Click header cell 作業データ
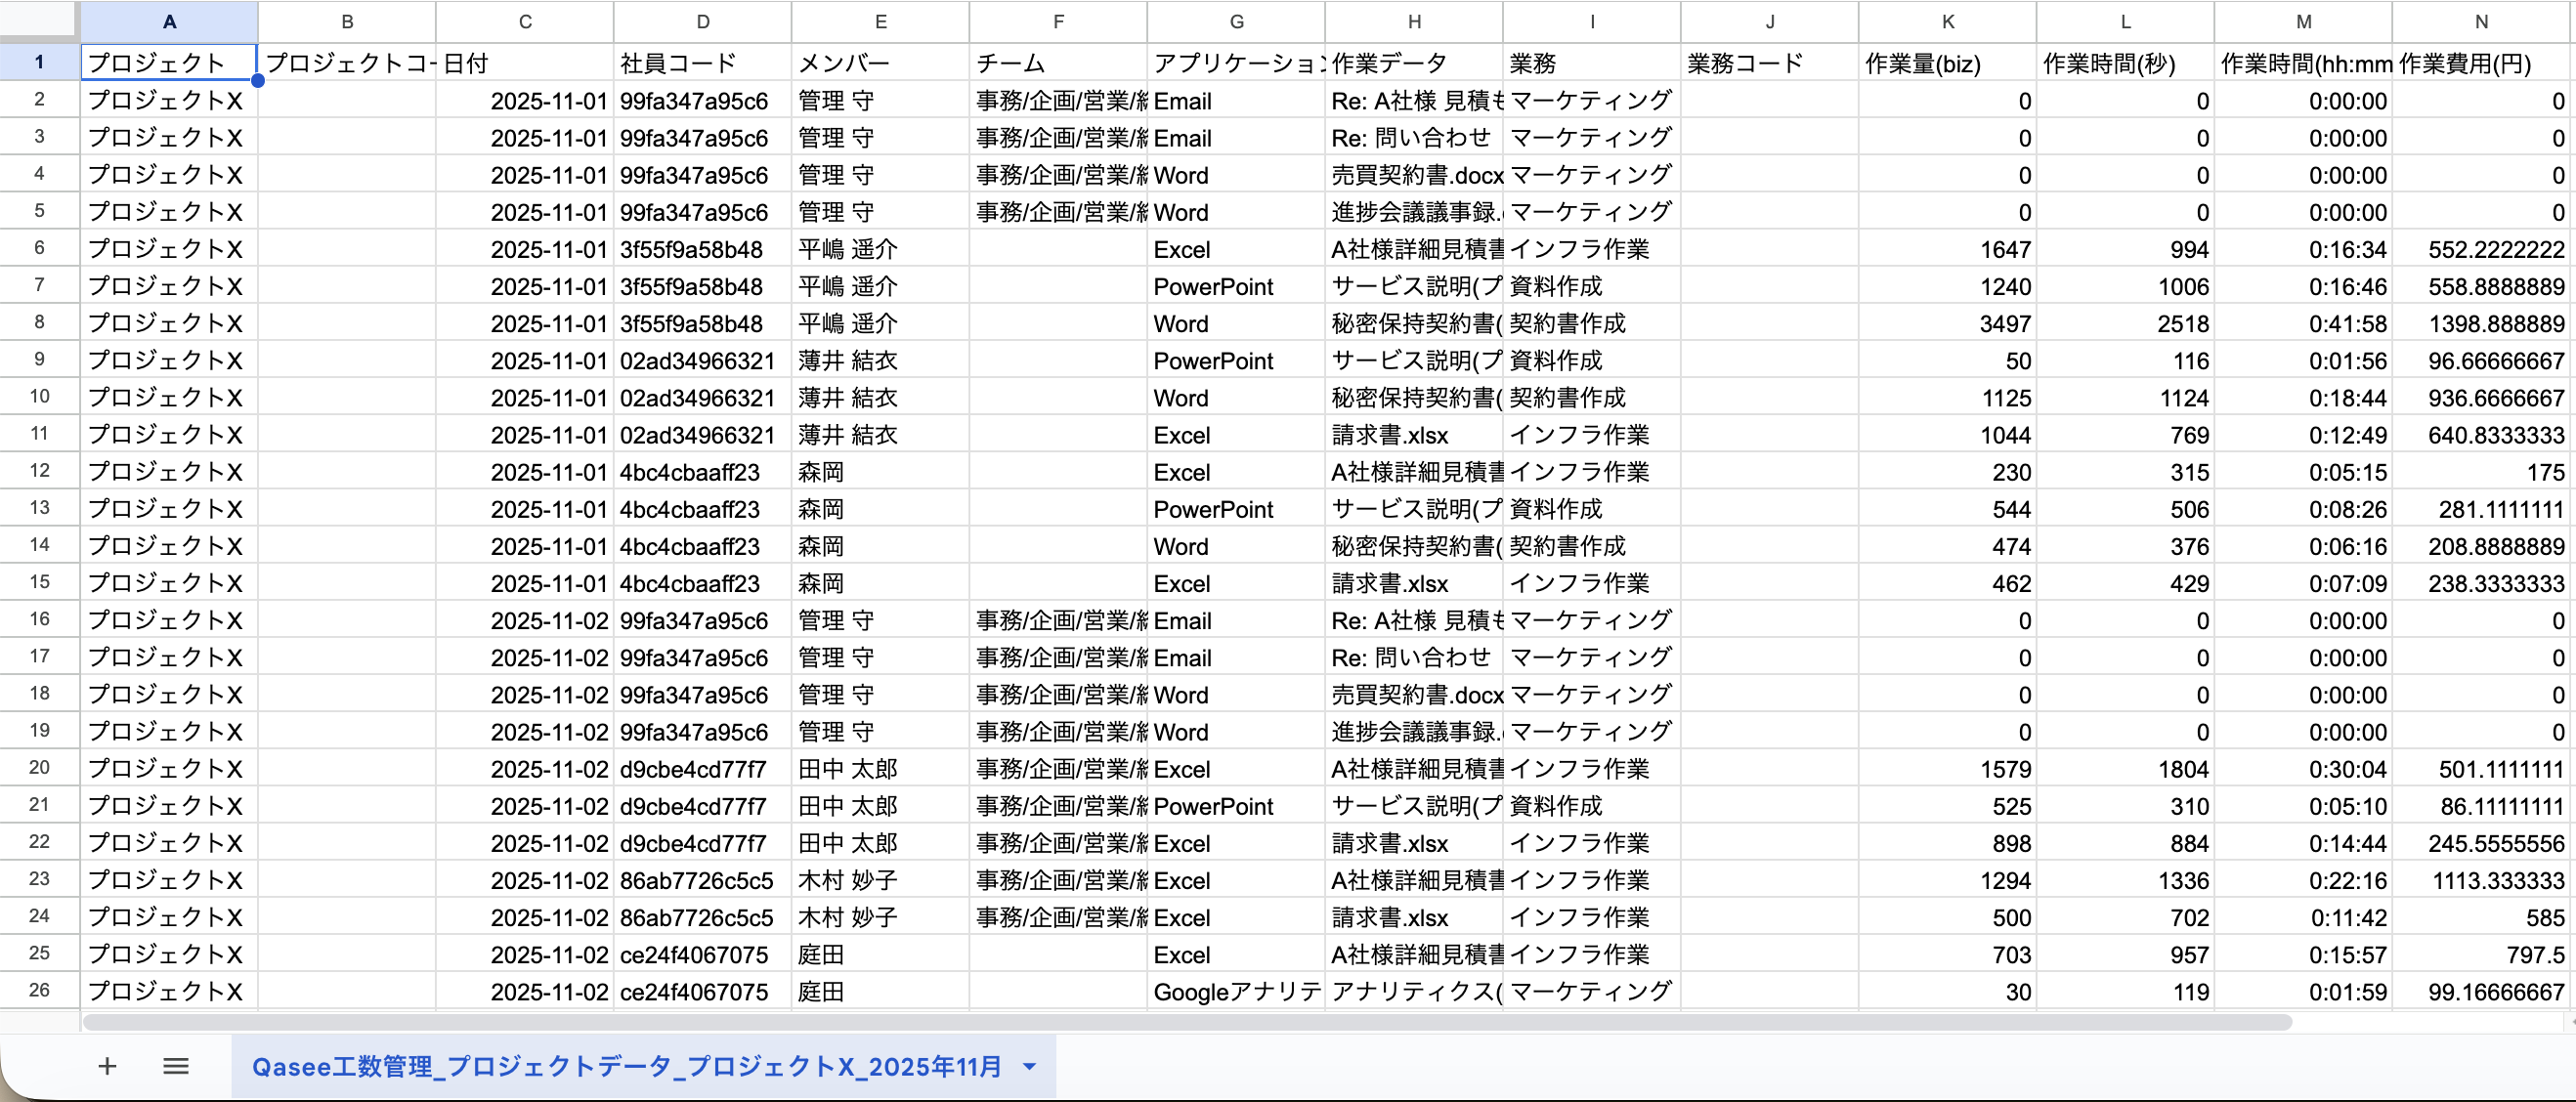The height and width of the screenshot is (1102, 2576). coord(1414,63)
